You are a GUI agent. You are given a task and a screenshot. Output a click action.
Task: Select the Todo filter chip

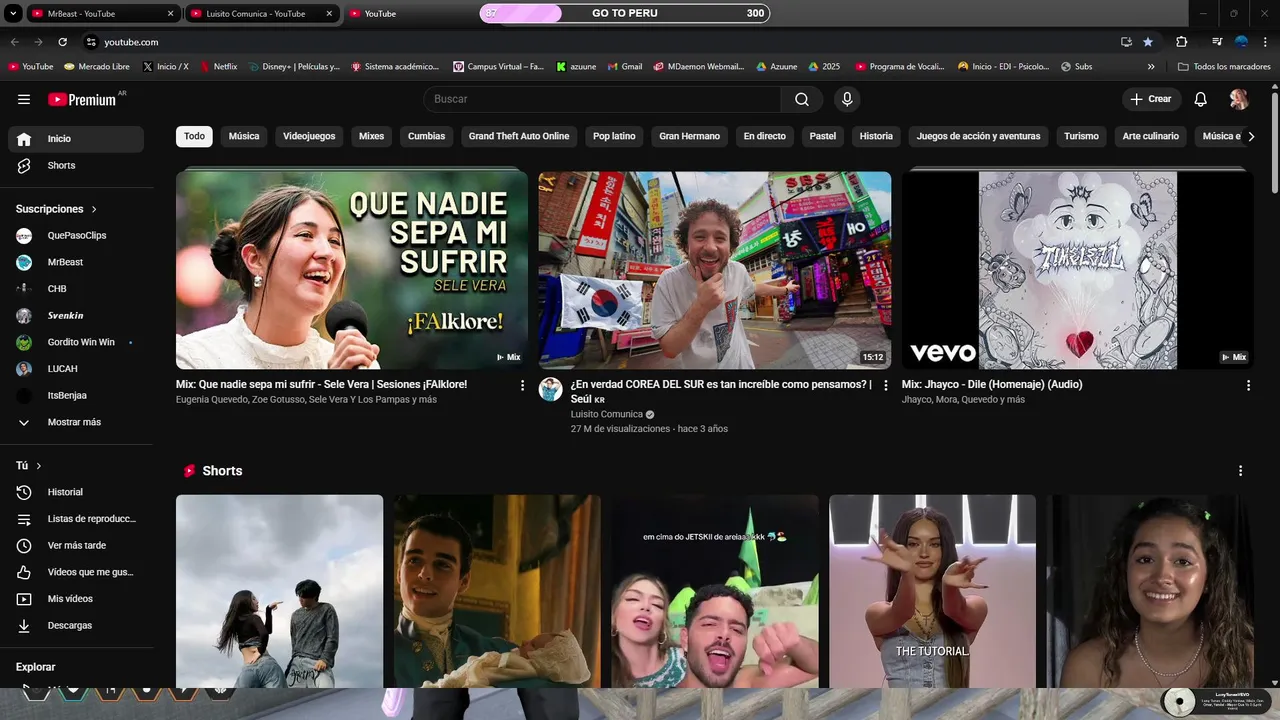click(194, 136)
